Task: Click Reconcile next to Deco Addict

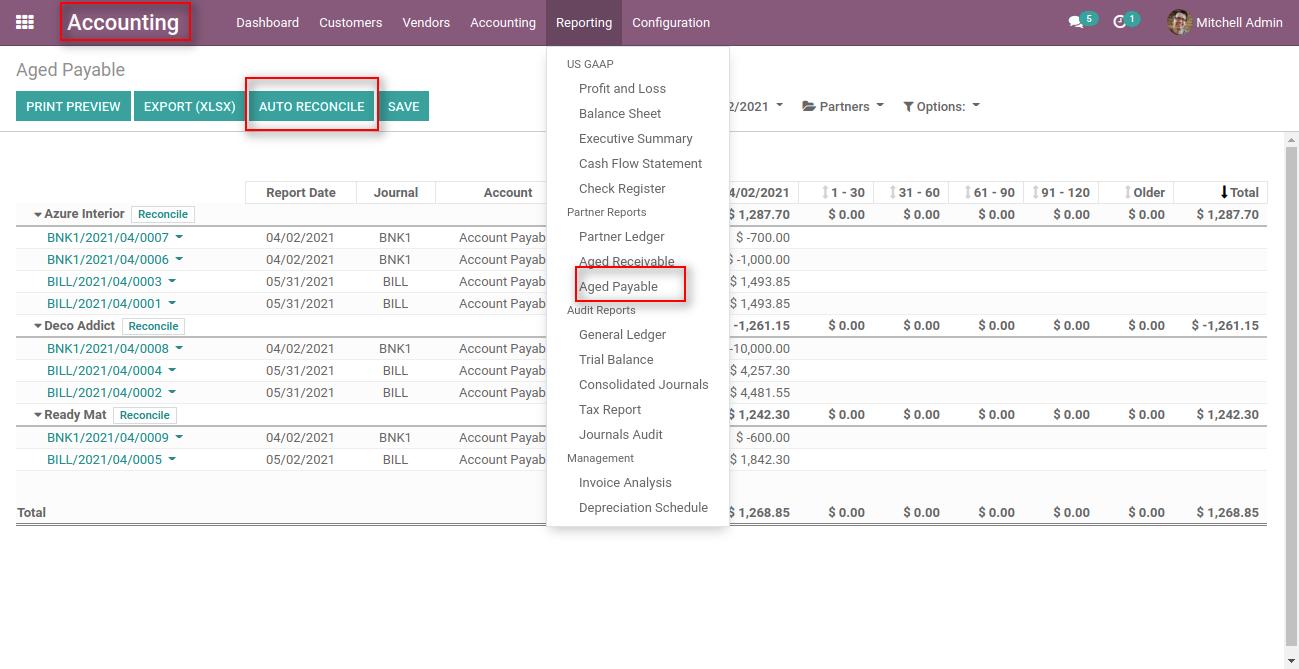Action: coord(153,326)
